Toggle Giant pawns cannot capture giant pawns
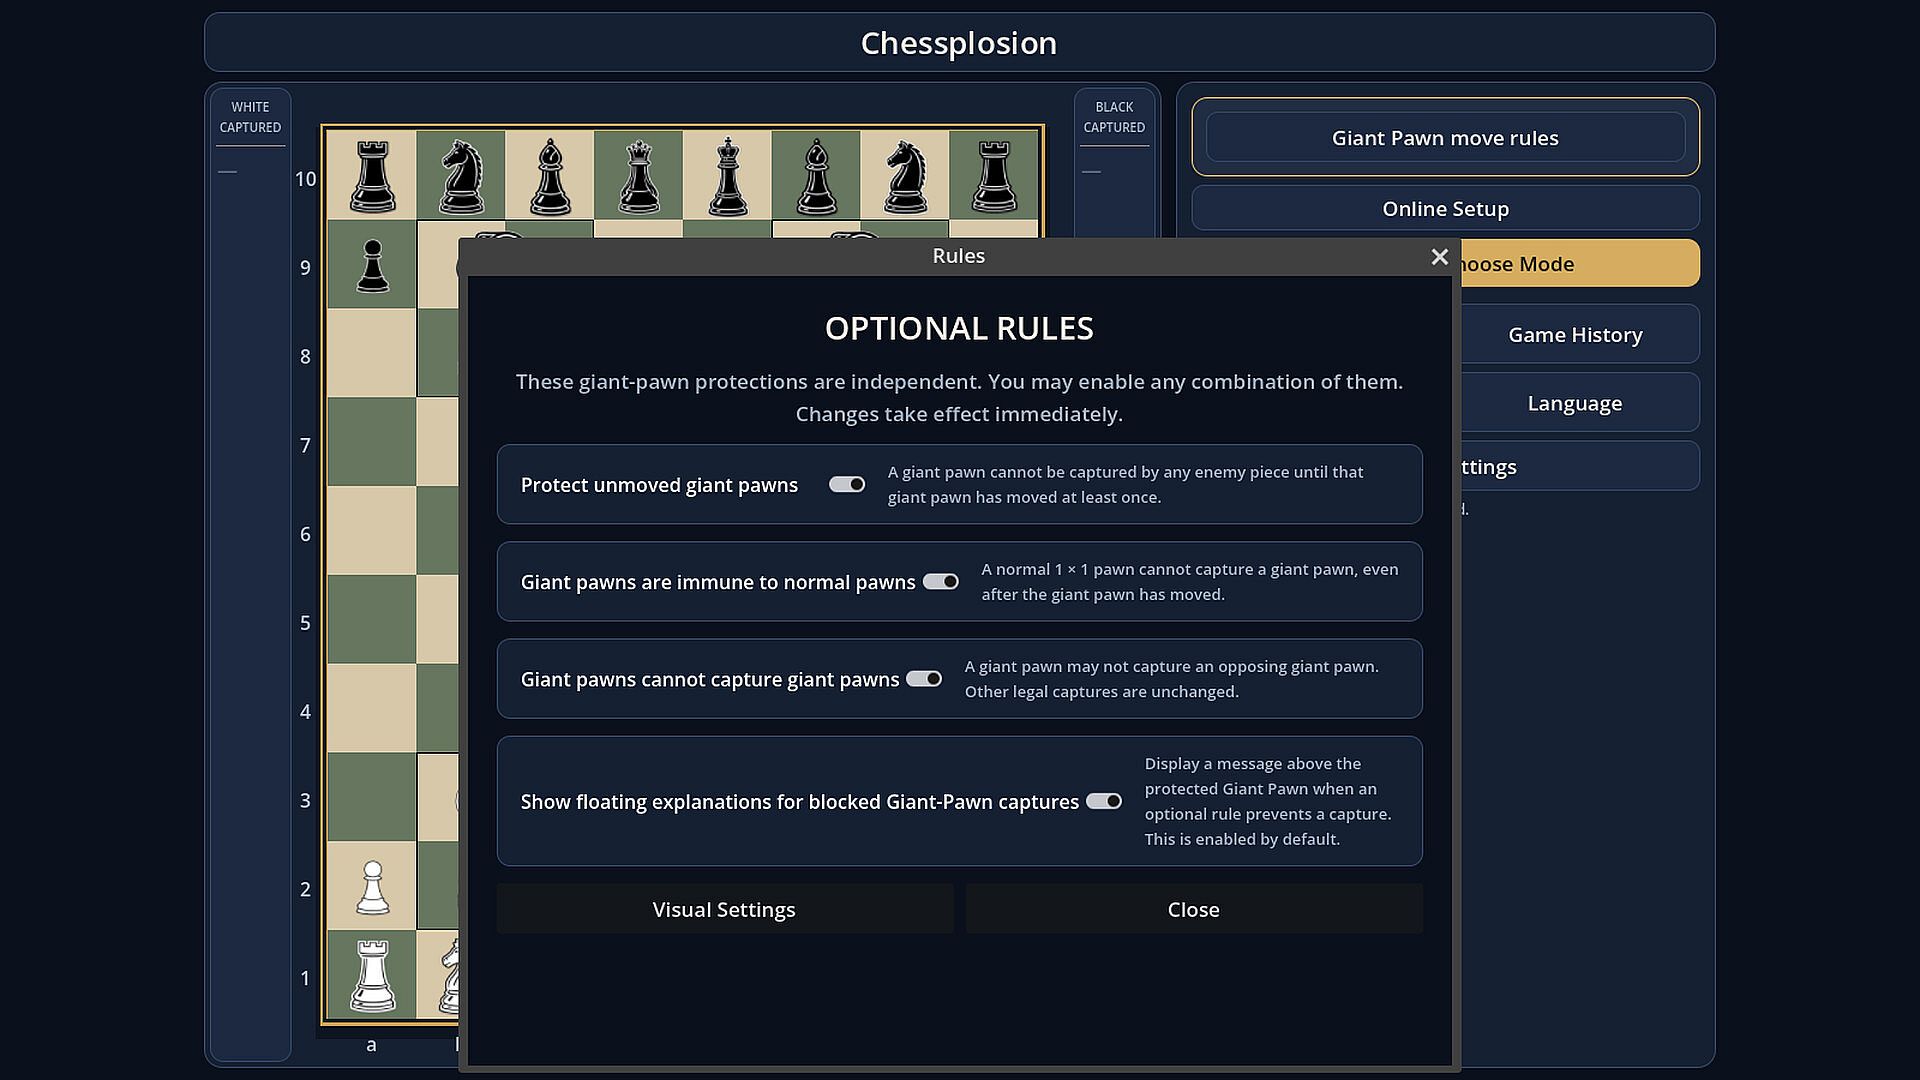Viewport: 1920px width, 1080px height. point(924,679)
